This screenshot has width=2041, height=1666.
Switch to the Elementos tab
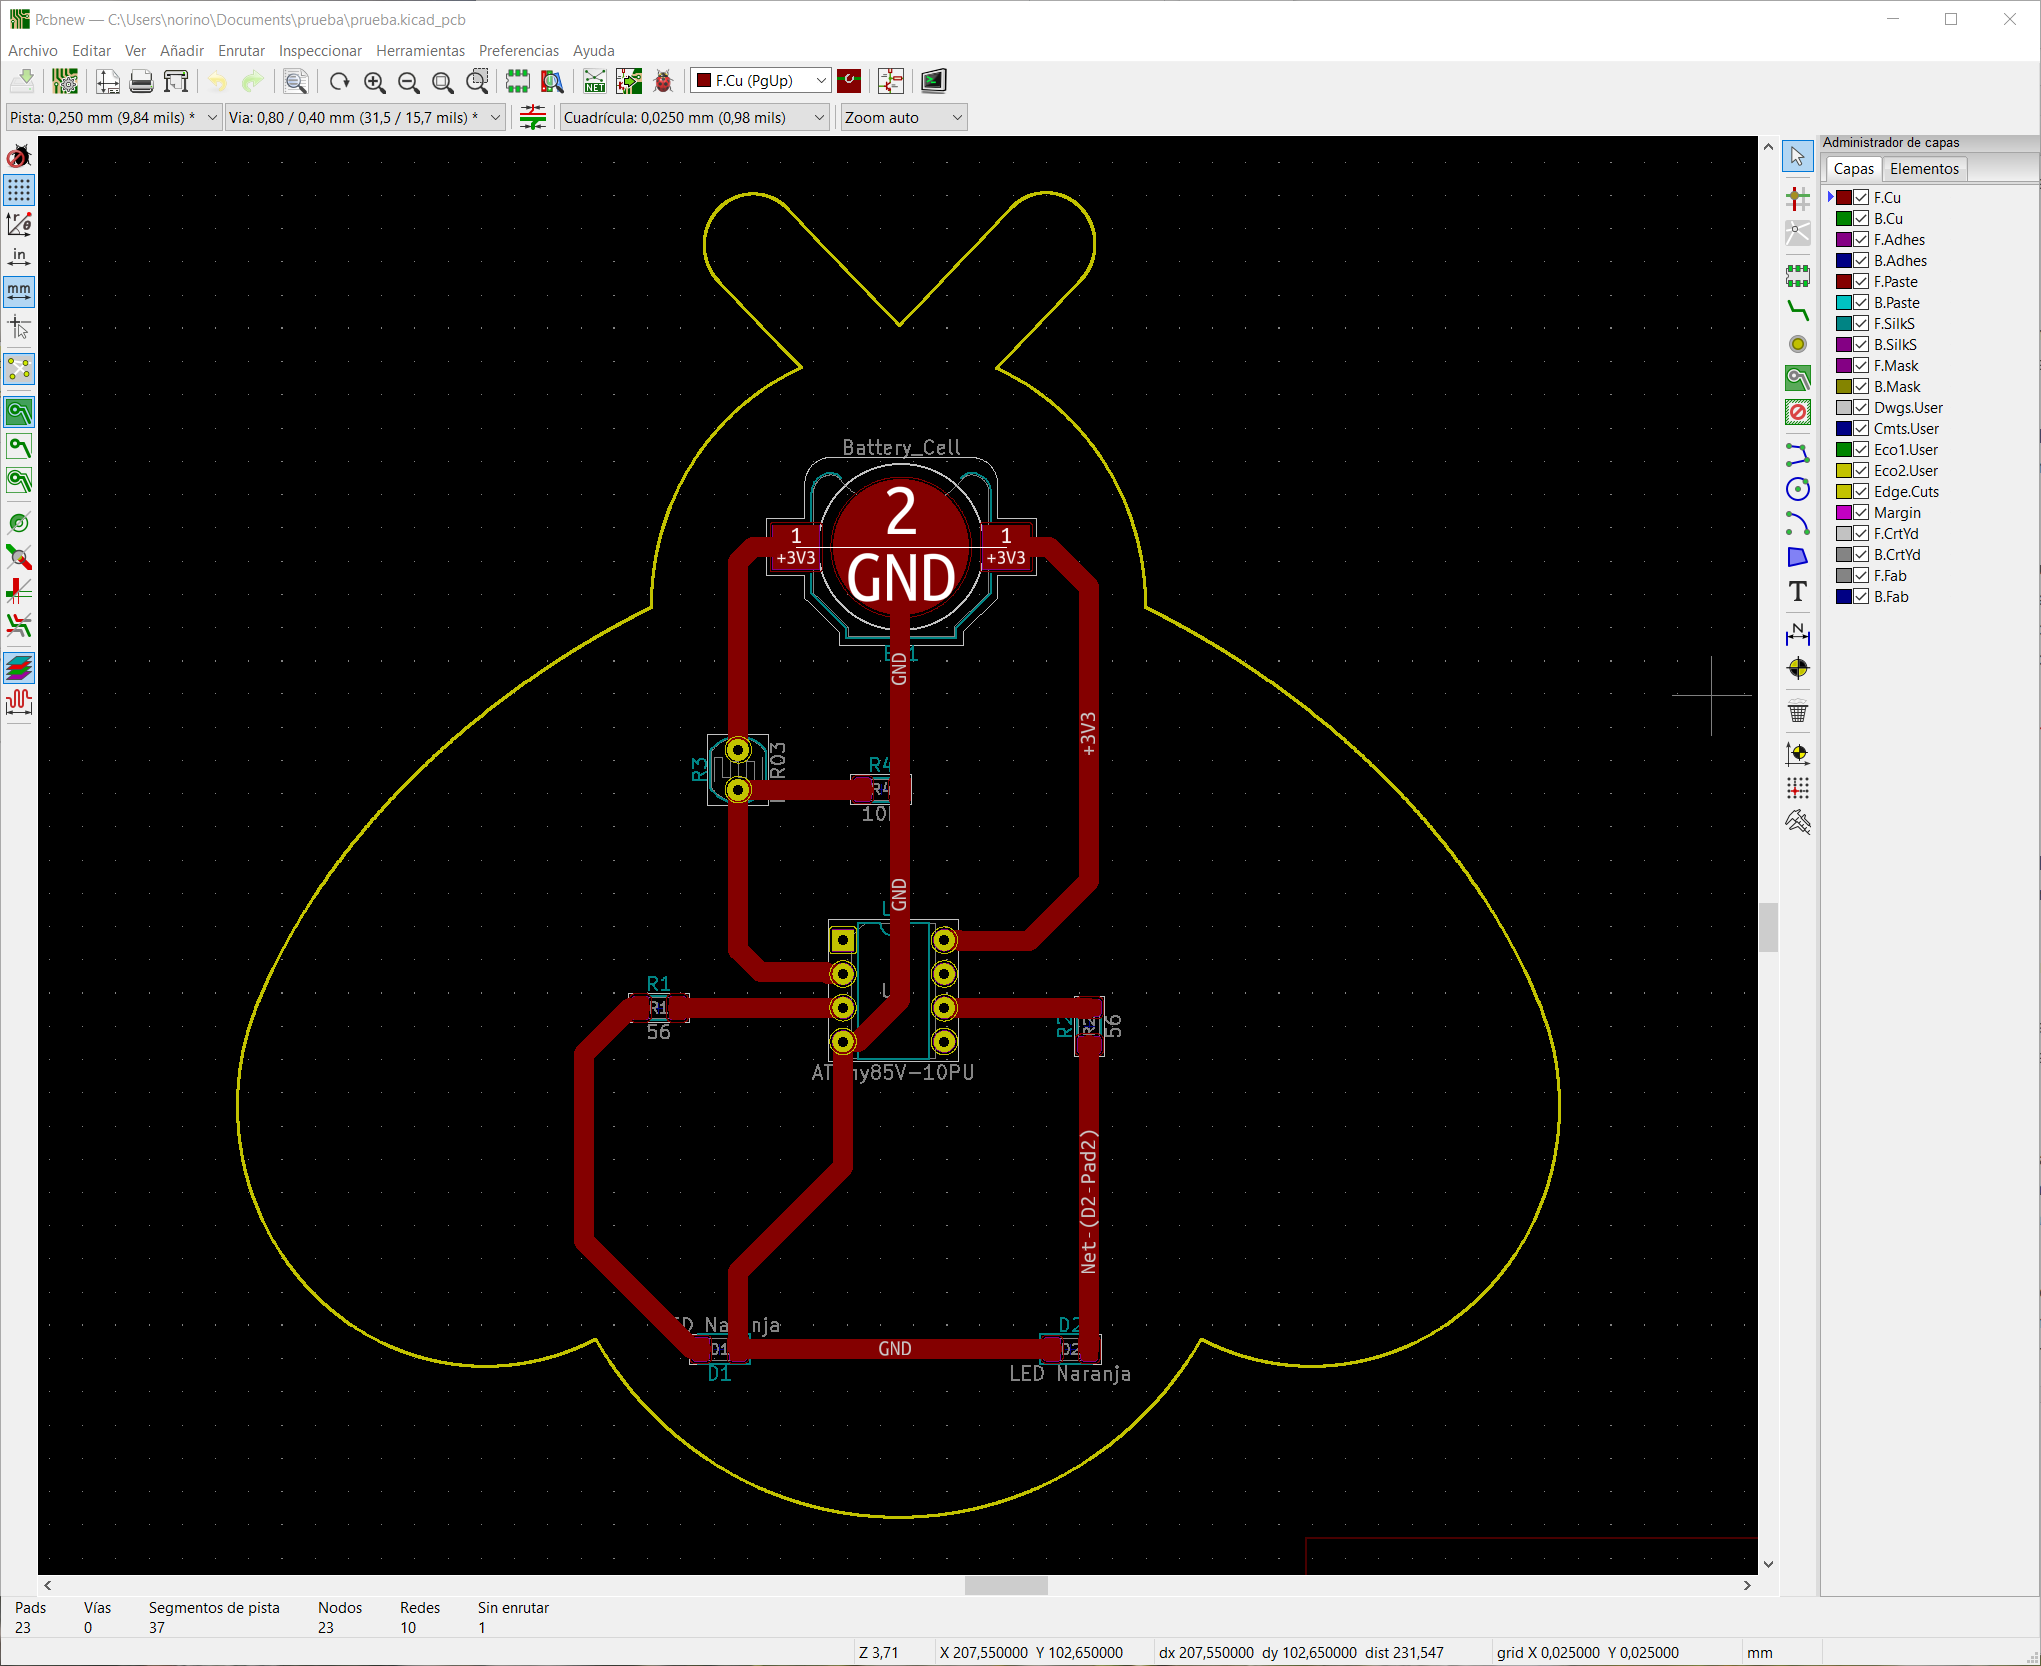pos(1923,168)
